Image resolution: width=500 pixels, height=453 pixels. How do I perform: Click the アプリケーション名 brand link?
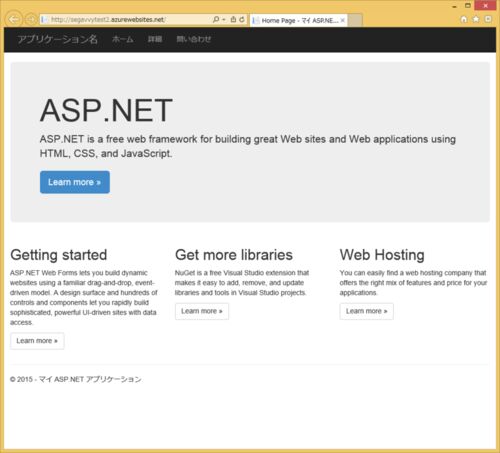click(x=57, y=39)
